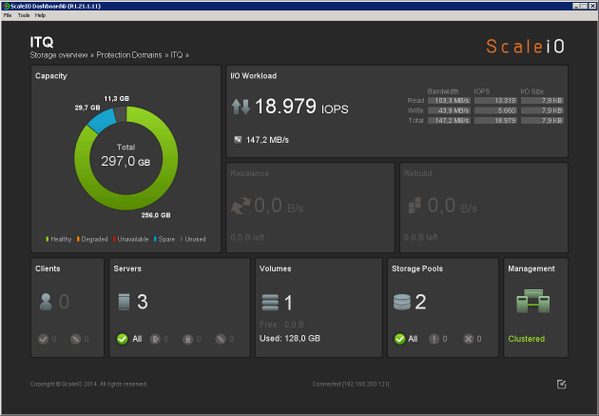Viewport: 599px width, 416px height.
Task: Click the Read IOPS 13.319 bar
Action: (x=495, y=100)
